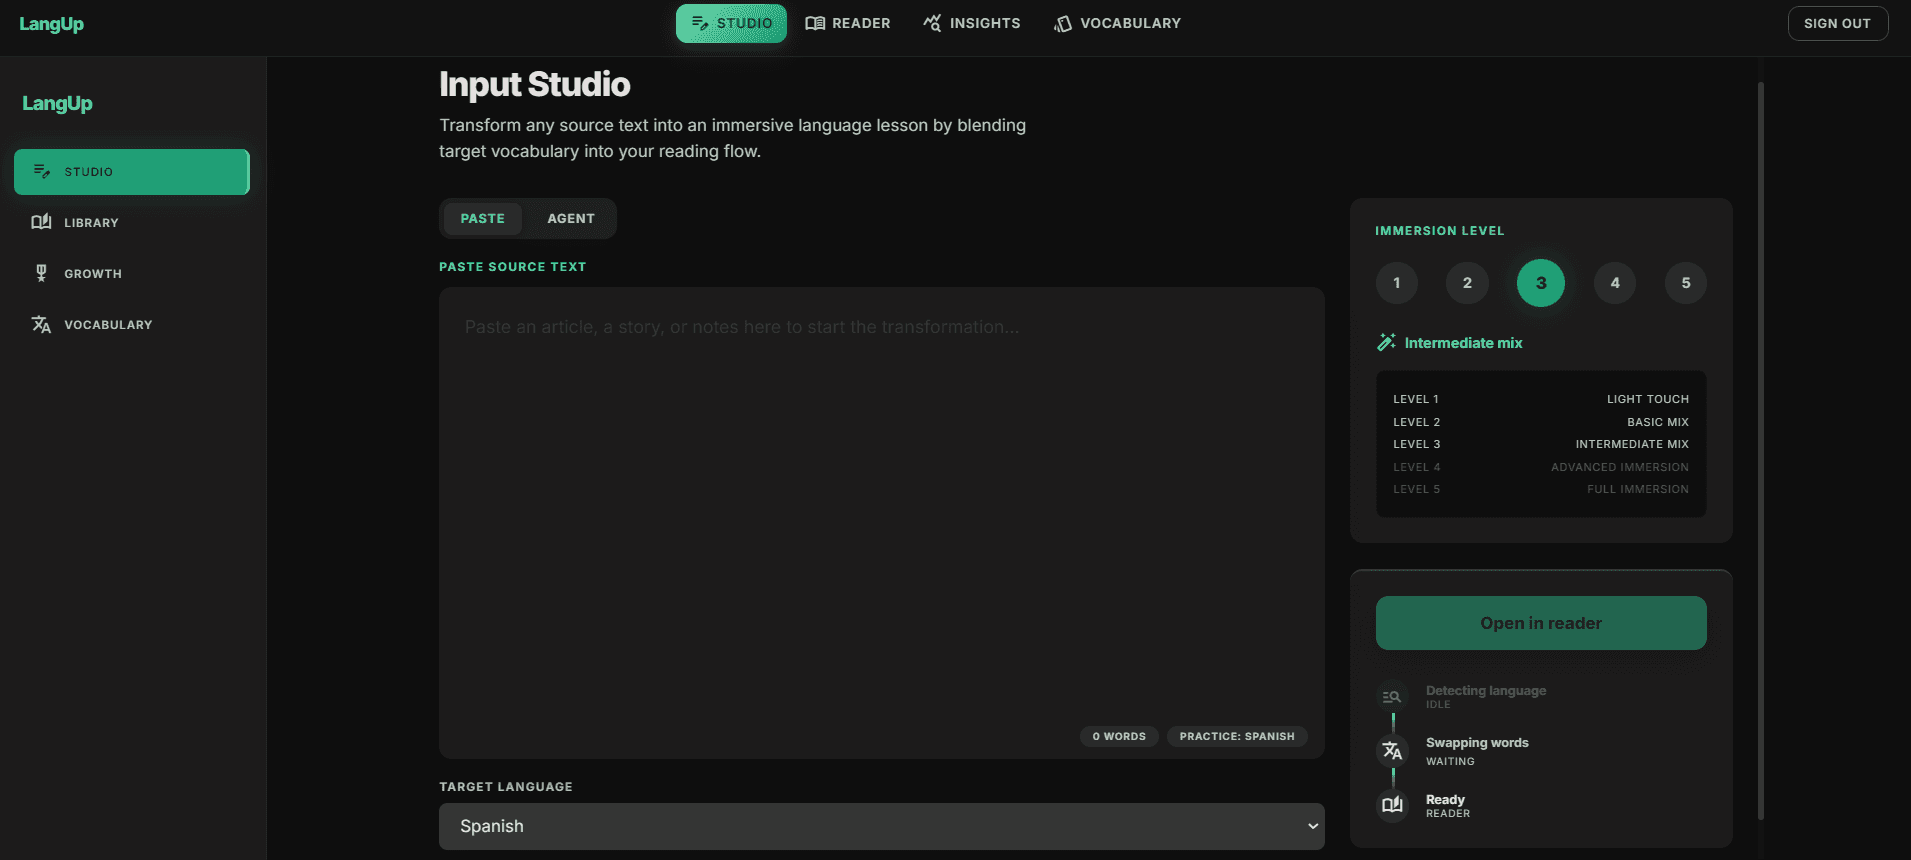
Task: Click the Level 2 Basic Mix row
Action: [1541, 422]
